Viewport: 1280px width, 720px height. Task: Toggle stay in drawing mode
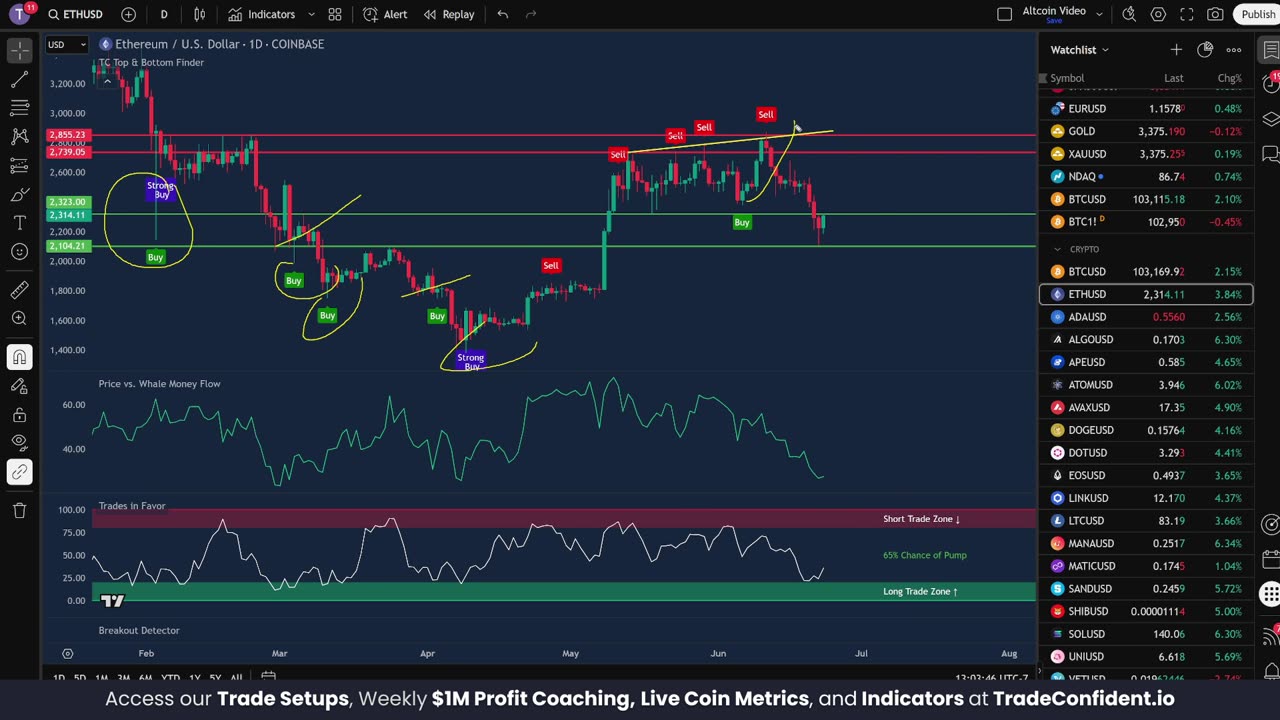point(19,386)
